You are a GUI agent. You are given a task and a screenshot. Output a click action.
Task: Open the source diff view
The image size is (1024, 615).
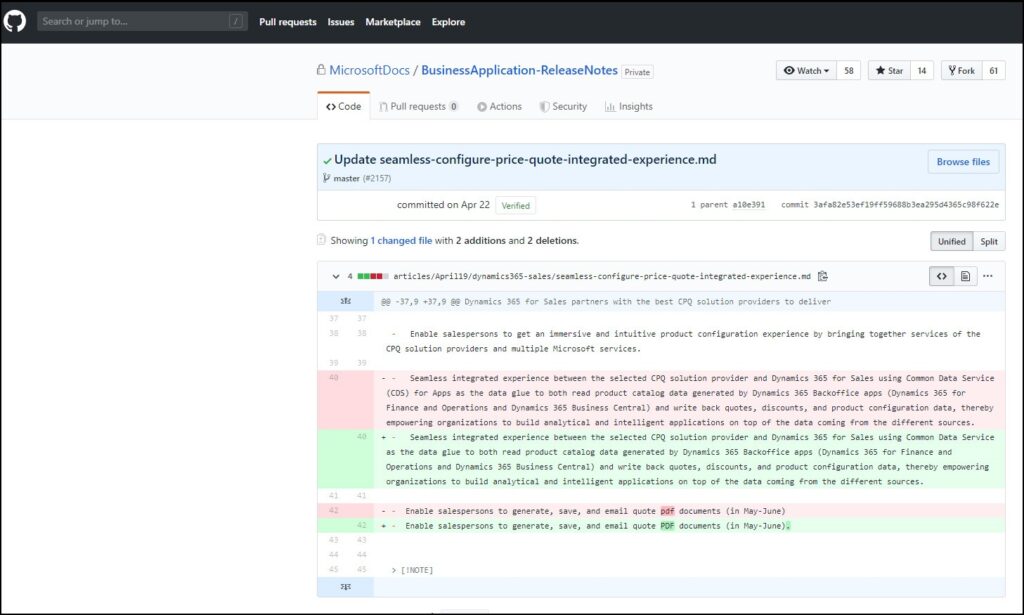coord(941,276)
